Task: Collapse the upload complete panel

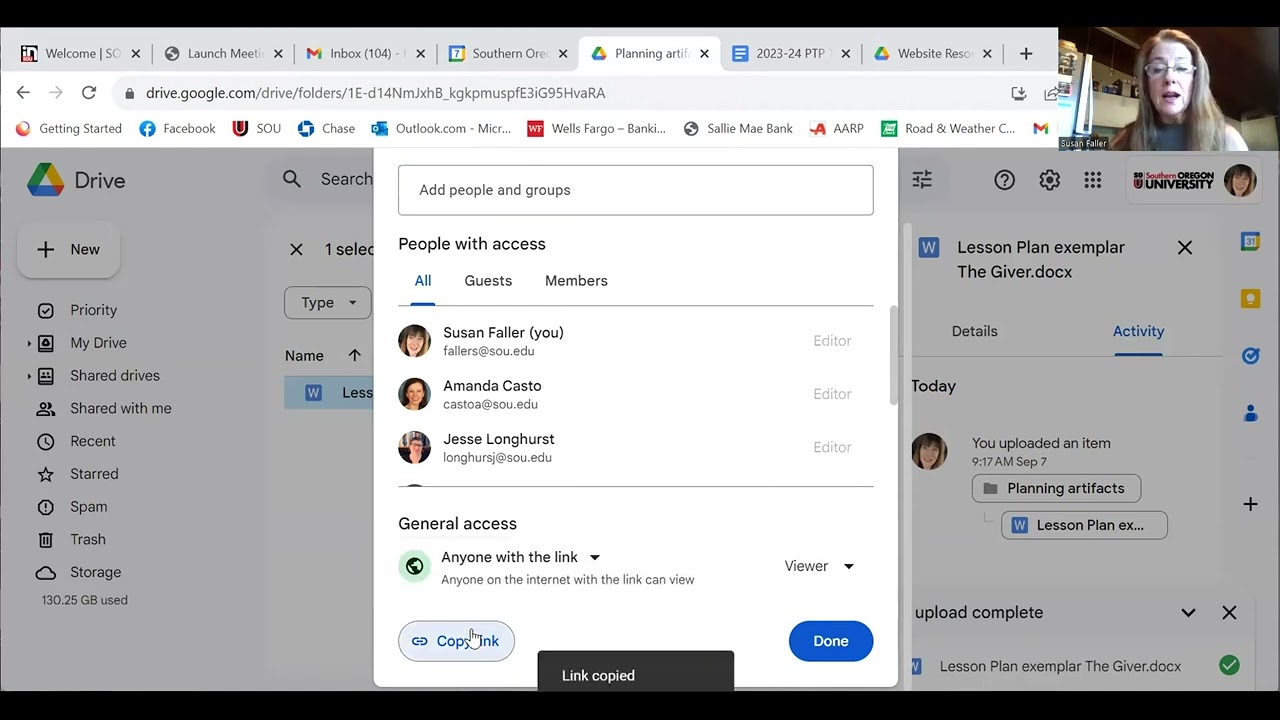Action: (x=1188, y=613)
